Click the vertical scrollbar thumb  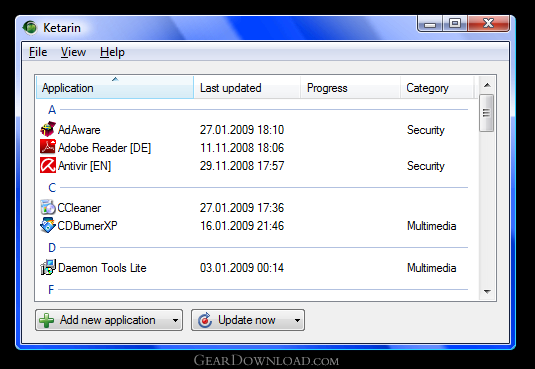[x=487, y=113]
